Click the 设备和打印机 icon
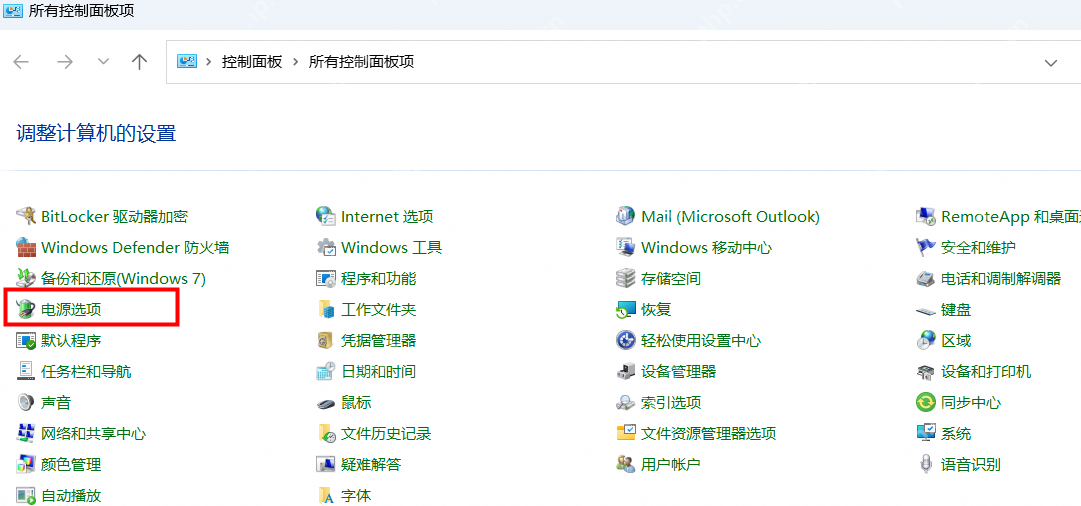1081x506 pixels. point(925,372)
